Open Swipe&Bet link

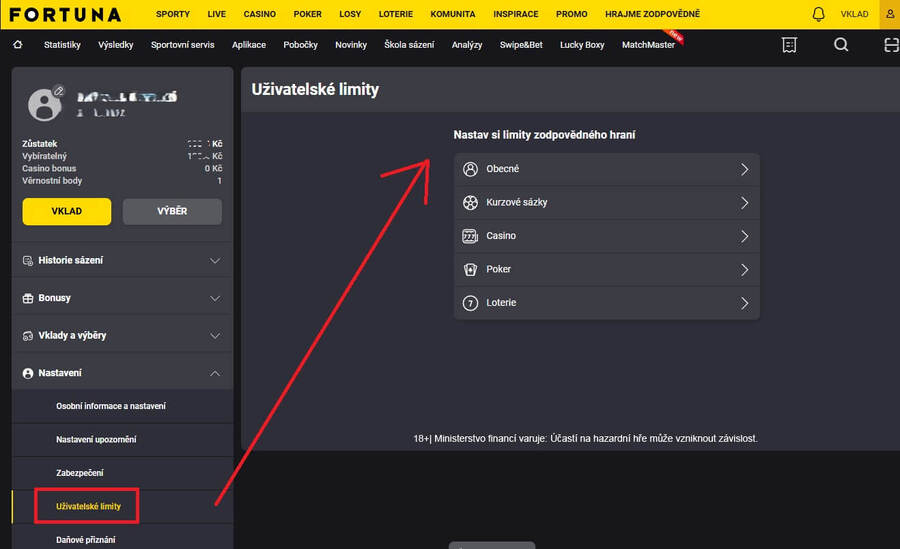click(521, 45)
